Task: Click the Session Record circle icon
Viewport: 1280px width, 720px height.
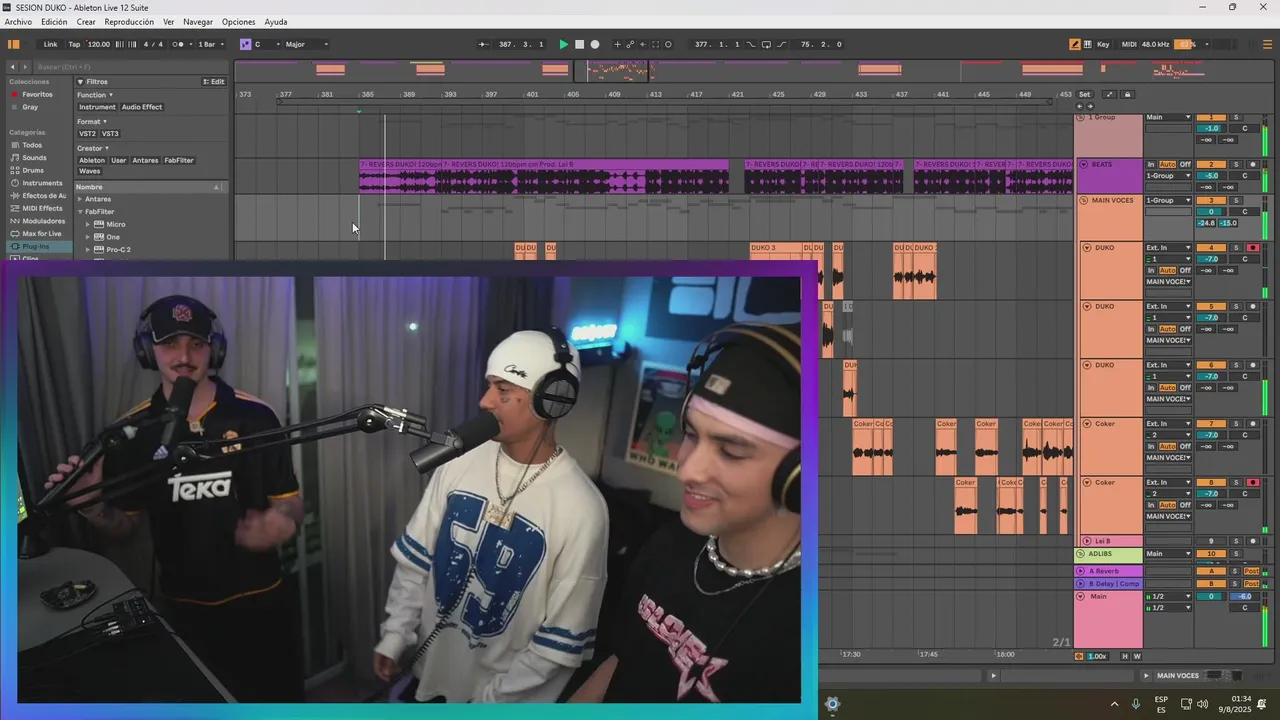Action: pyautogui.click(x=668, y=44)
